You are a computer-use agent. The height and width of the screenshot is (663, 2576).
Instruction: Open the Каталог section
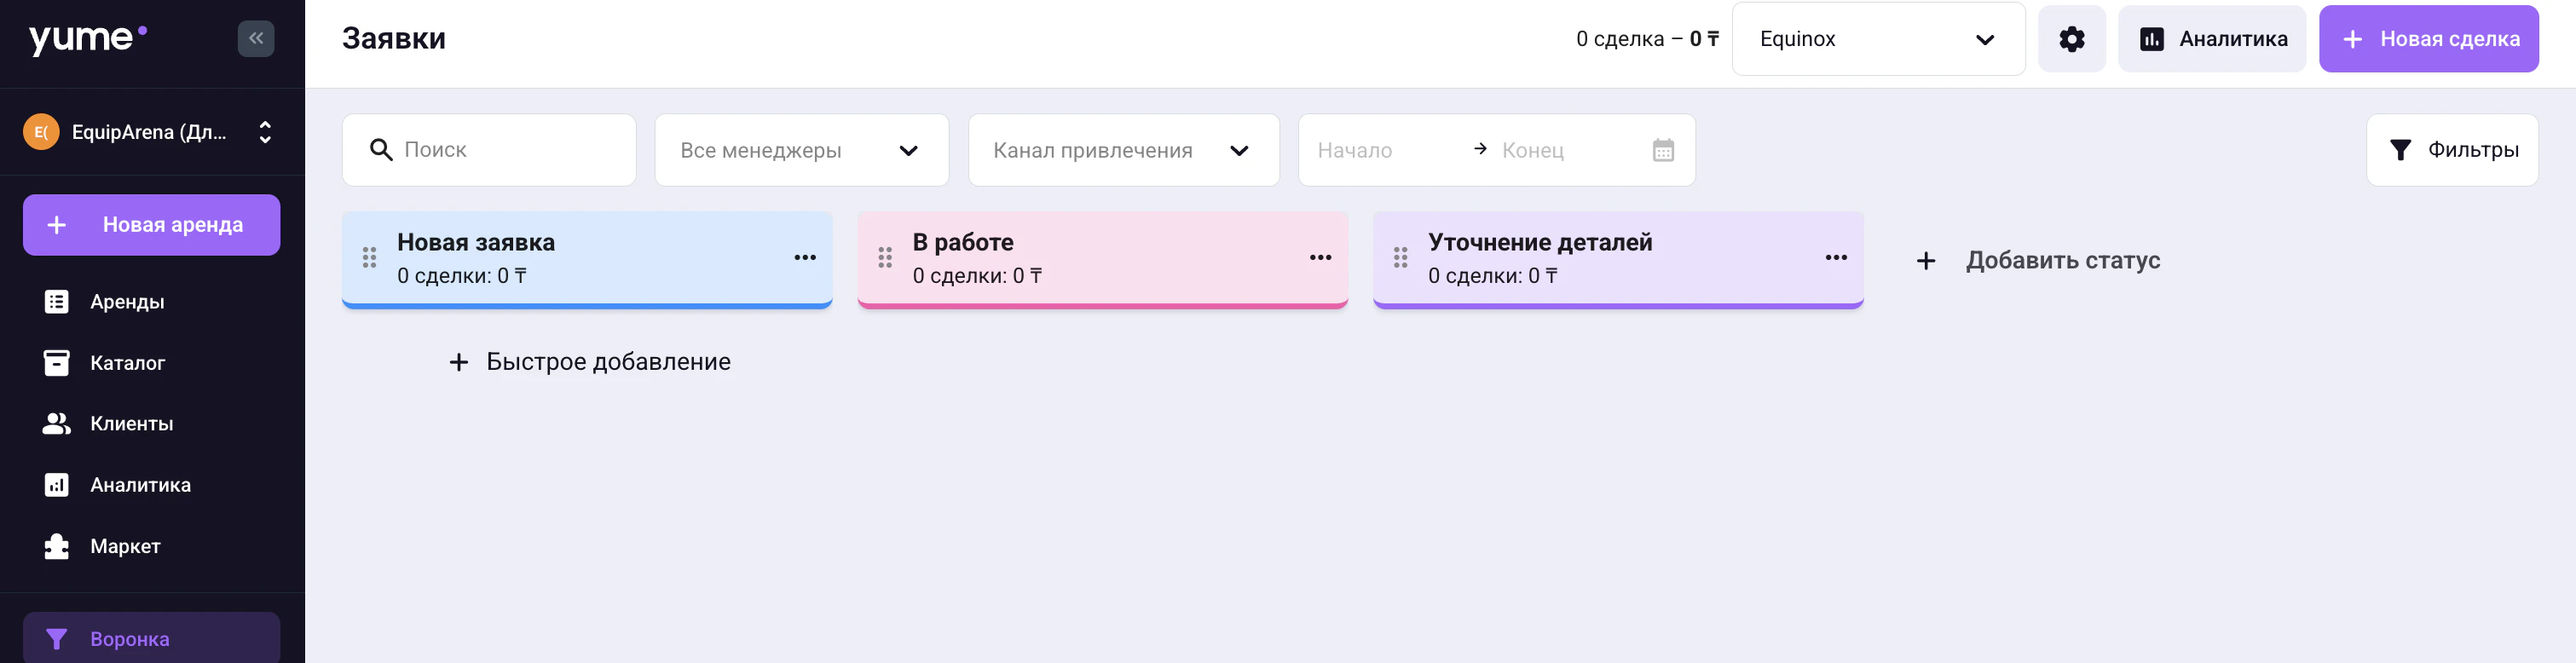[x=127, y=362]
